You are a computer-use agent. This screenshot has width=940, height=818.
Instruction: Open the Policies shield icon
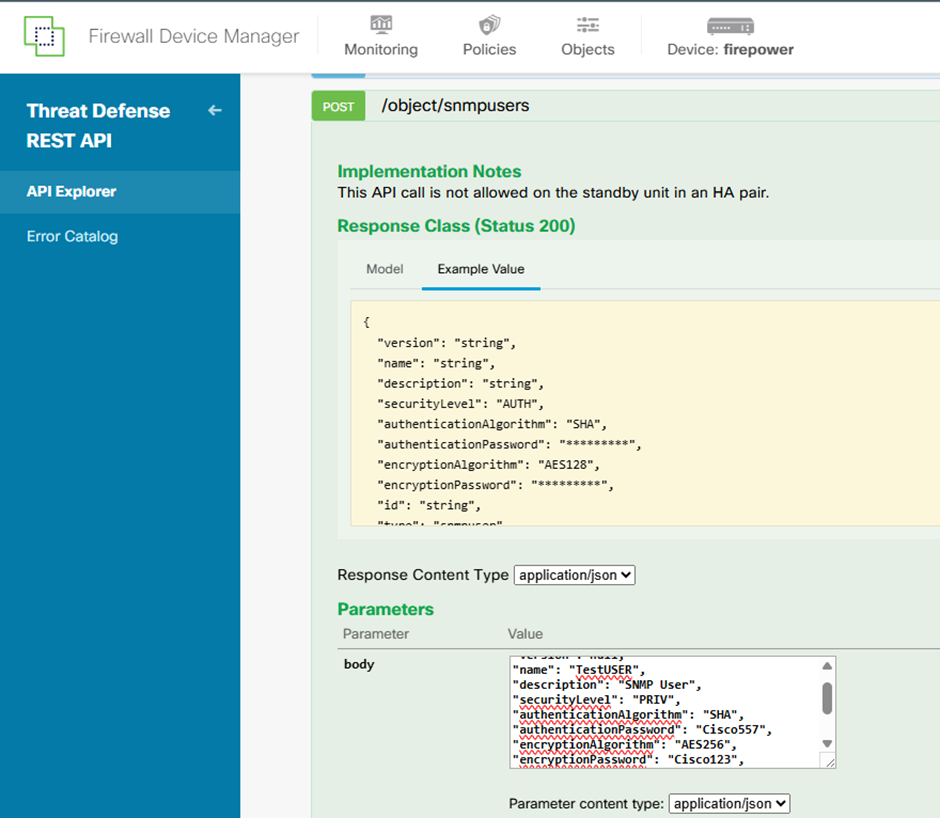[x=489, y=25]
